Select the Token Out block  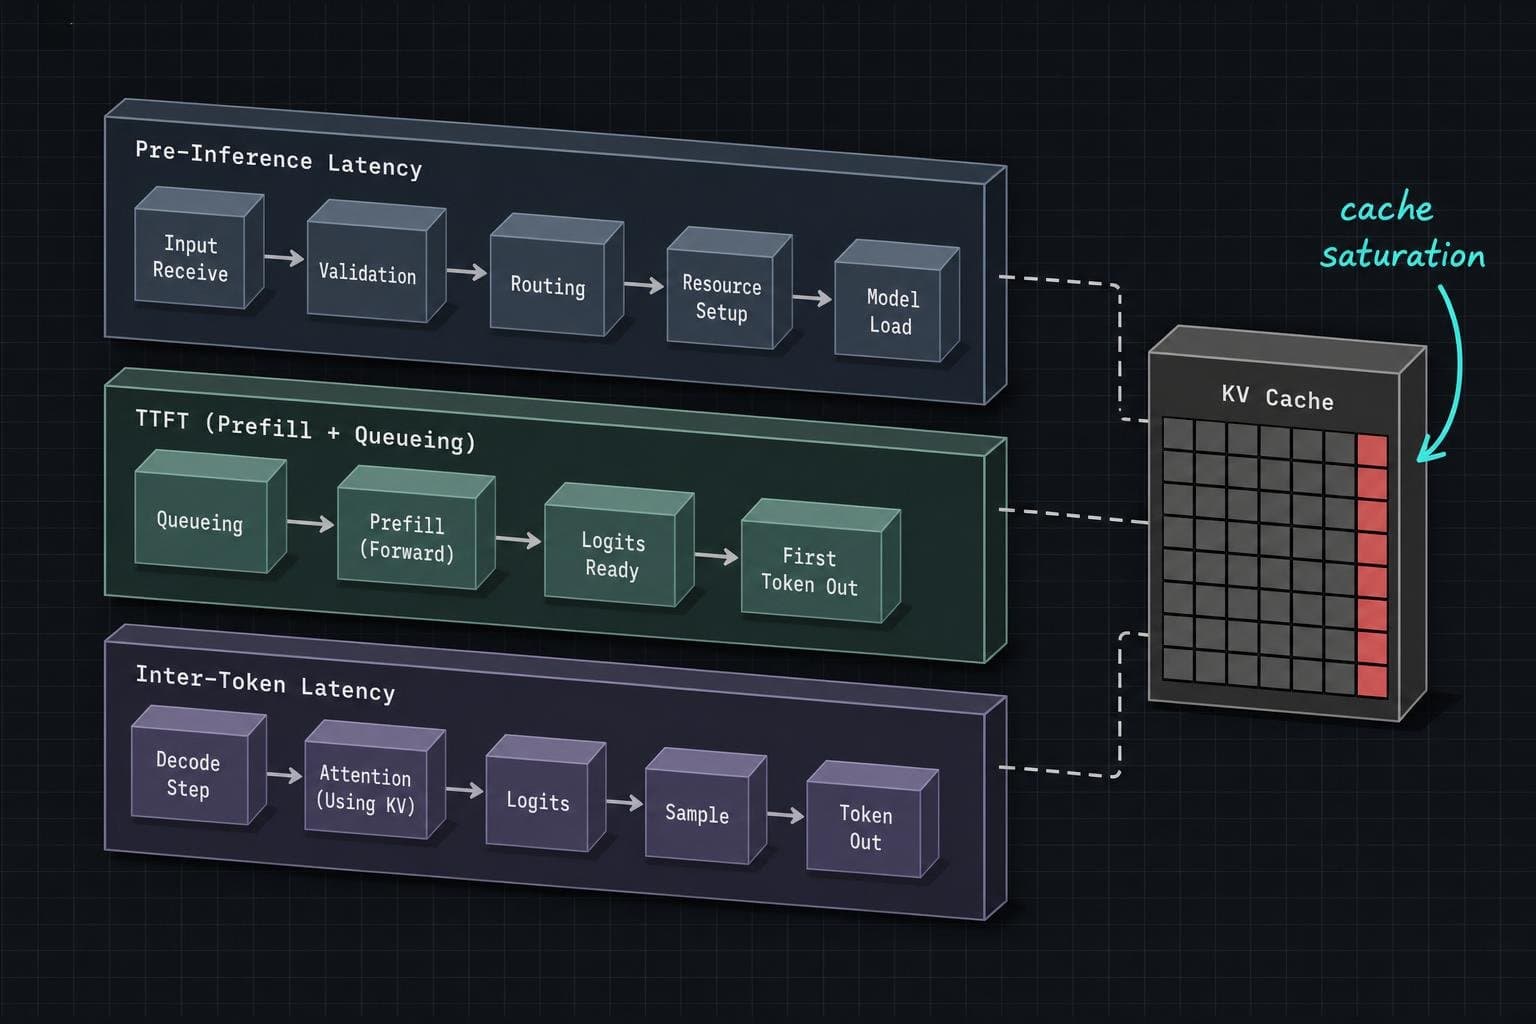pyautogui.click(x=873, y=819)
